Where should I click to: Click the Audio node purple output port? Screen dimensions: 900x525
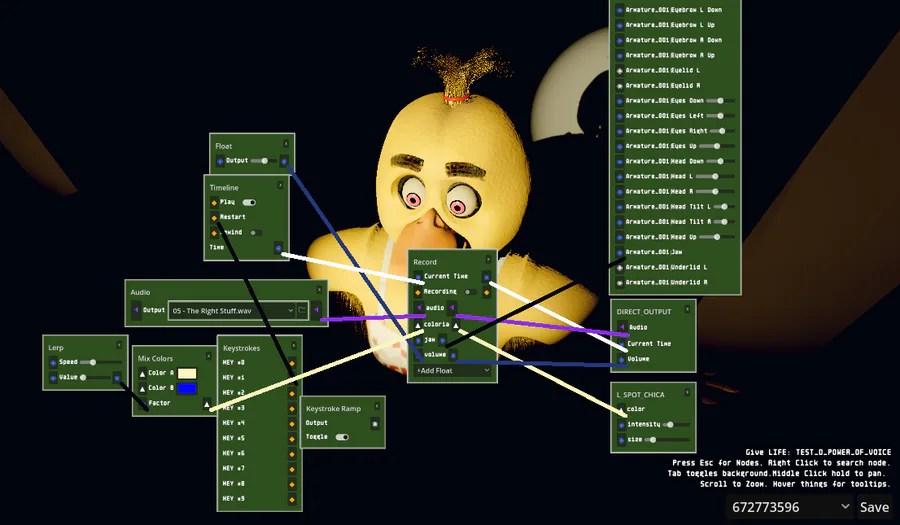[x=316, y=310]
